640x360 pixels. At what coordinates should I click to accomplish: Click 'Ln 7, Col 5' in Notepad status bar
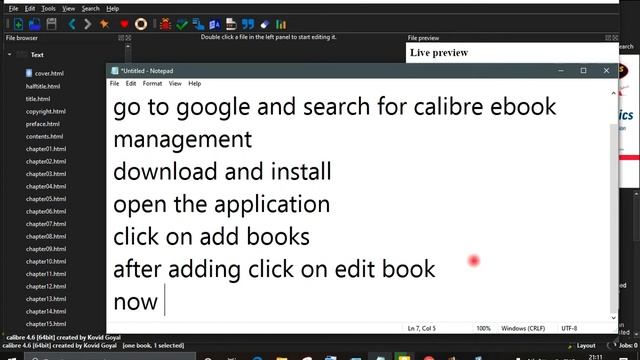click(422, 328)
